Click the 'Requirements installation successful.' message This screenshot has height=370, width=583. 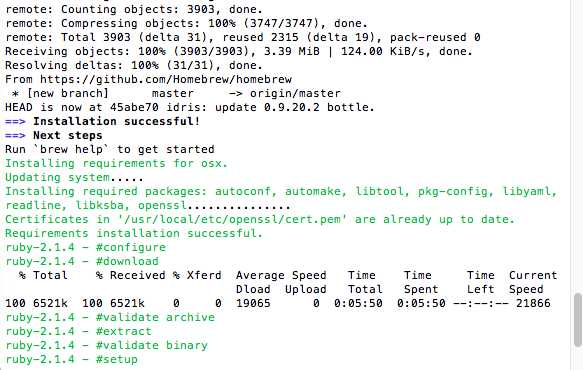pyautogui.click(x=134, y=234)
